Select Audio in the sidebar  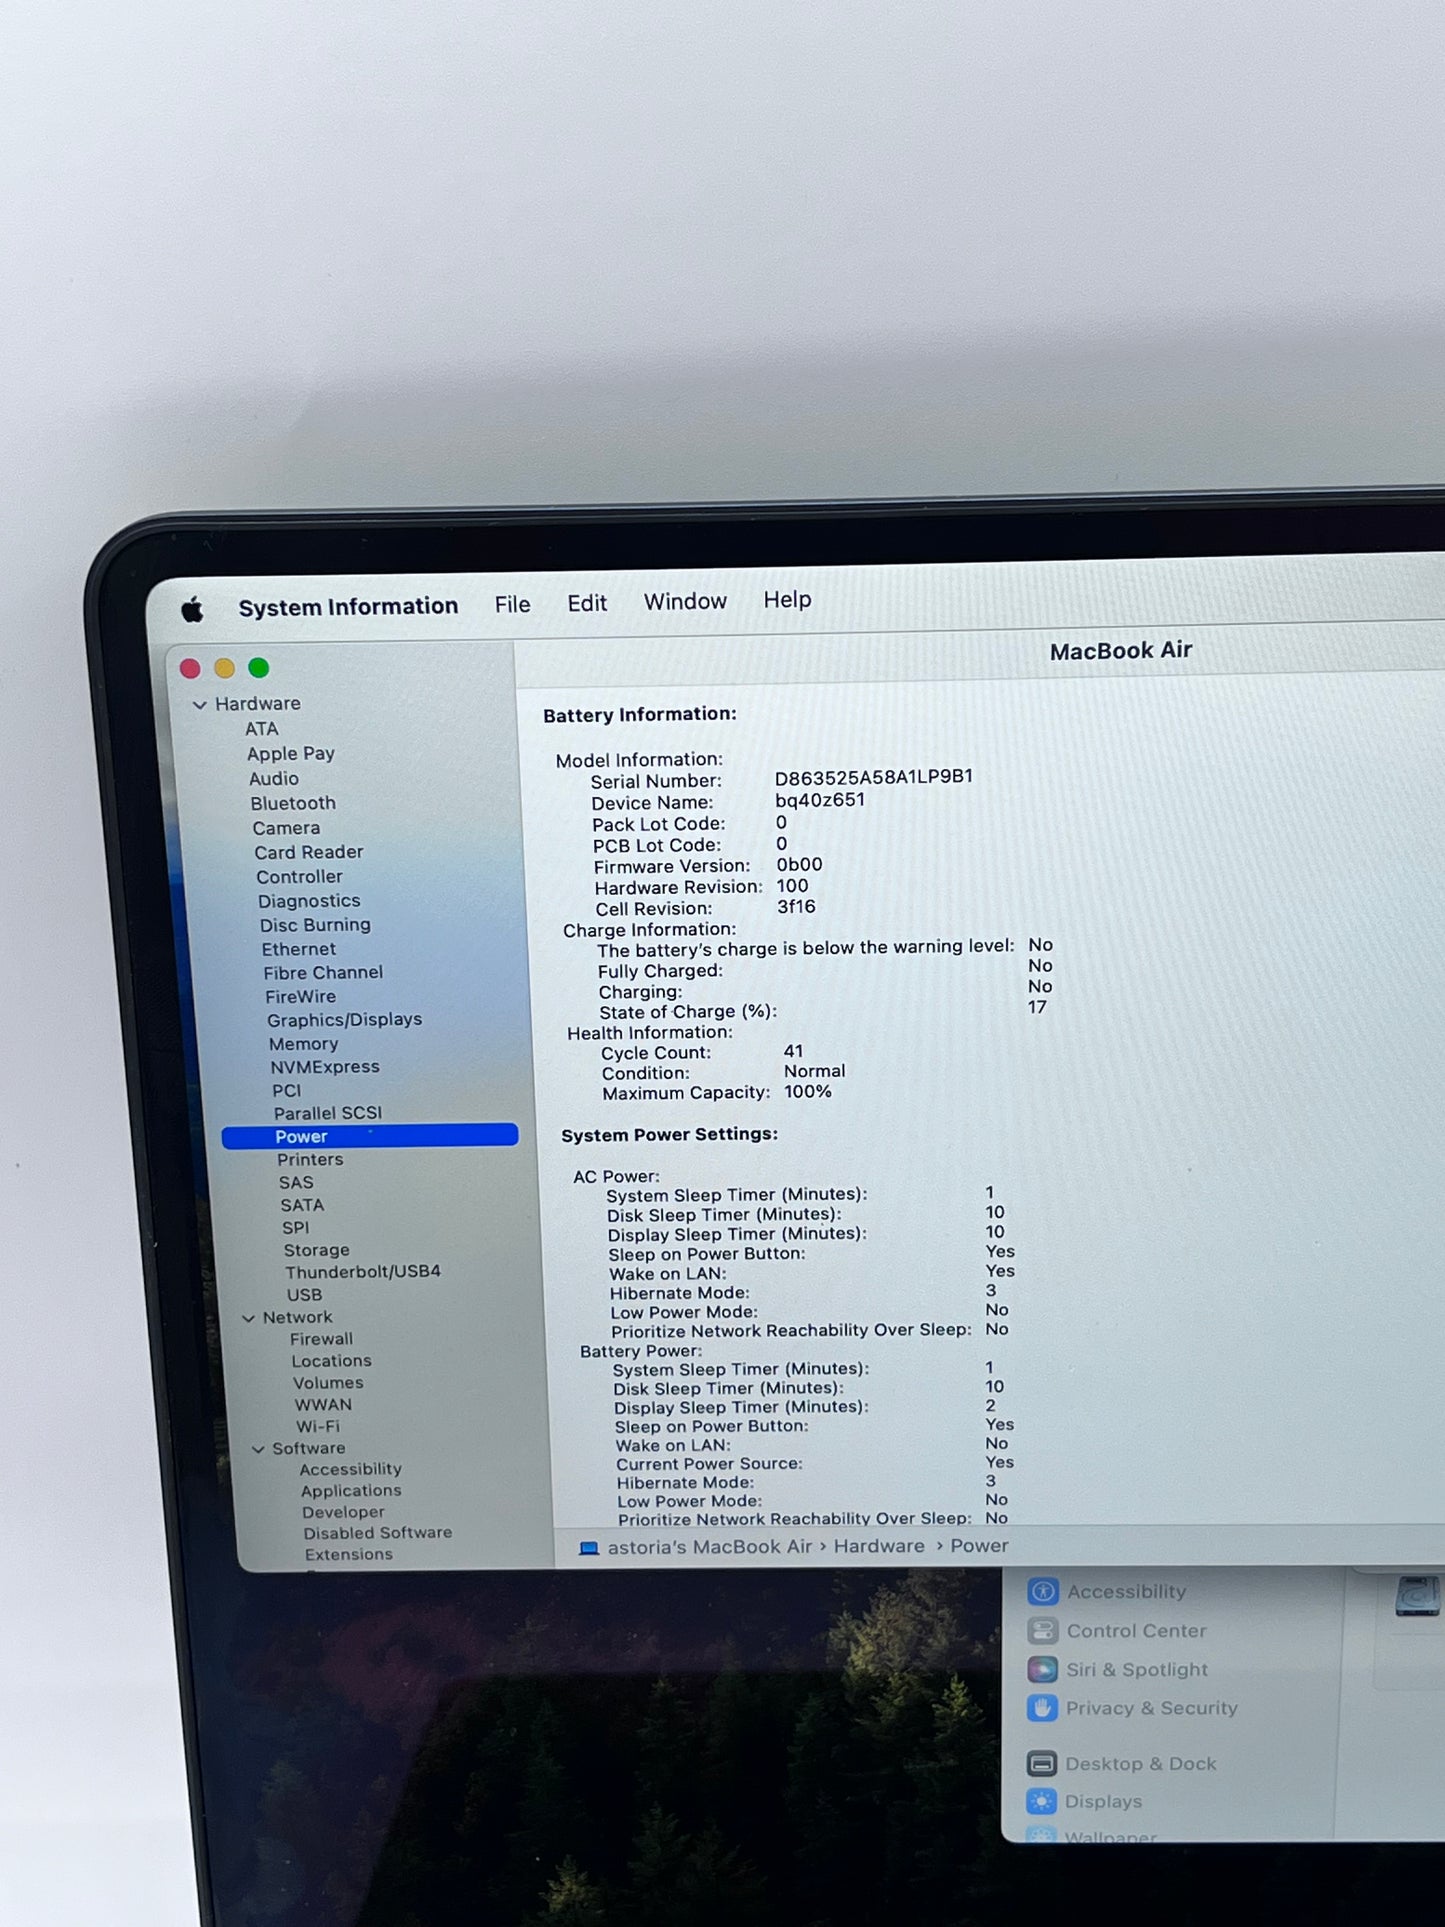tap(274, 779)
